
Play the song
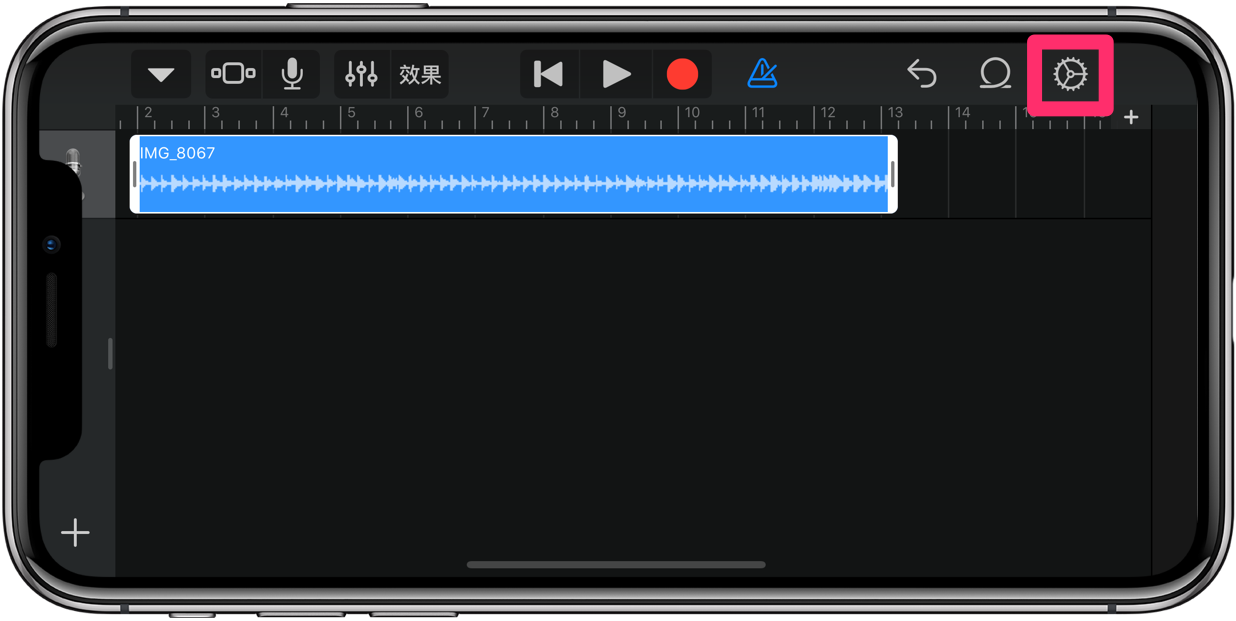616,74
